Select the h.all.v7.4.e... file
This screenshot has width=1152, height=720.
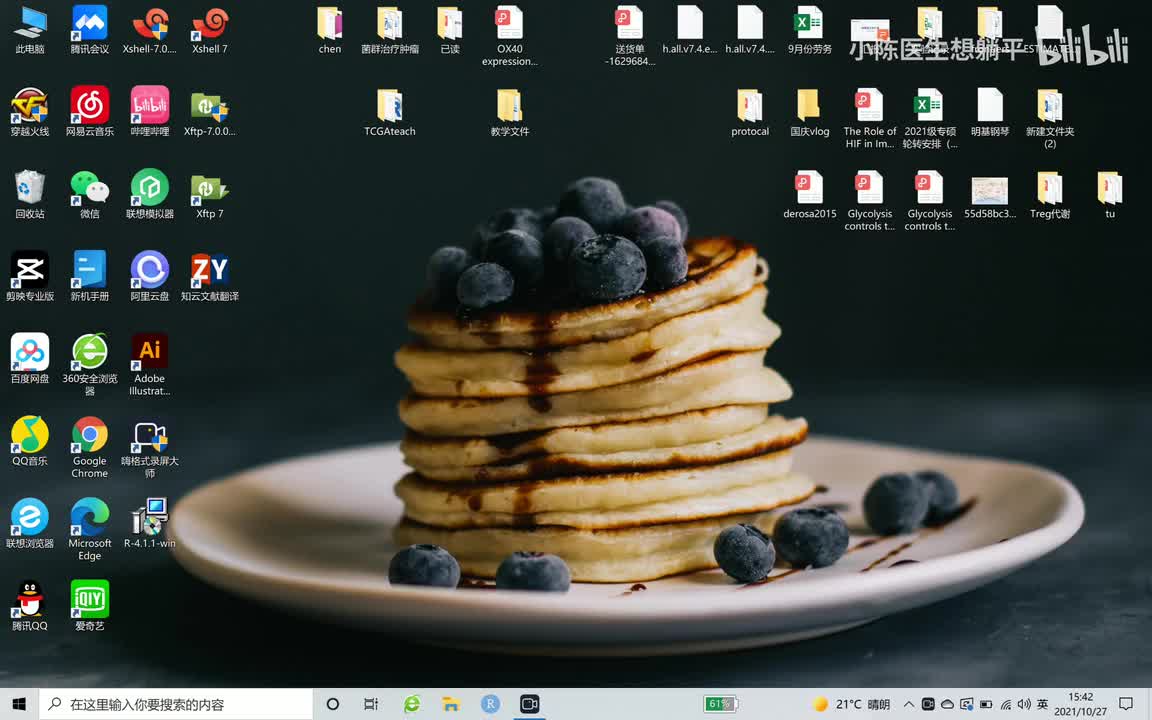tap(690, 30)
